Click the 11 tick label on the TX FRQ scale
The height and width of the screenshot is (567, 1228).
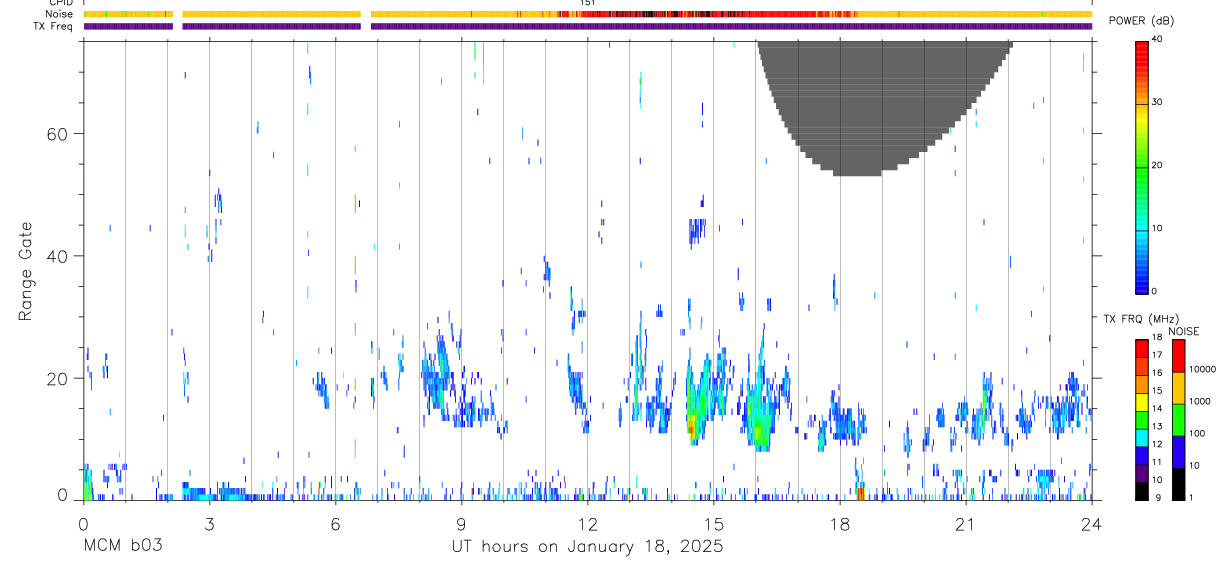pyautogui.click(x=1157, y=462)
